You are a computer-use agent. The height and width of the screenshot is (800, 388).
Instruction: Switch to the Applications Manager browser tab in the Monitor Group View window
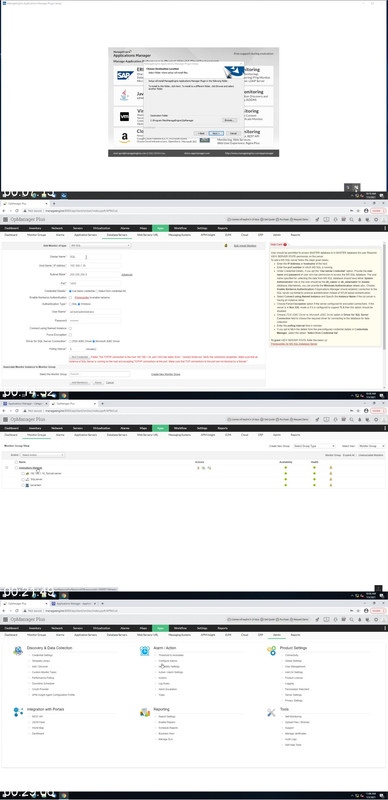(x=25, y=404)
